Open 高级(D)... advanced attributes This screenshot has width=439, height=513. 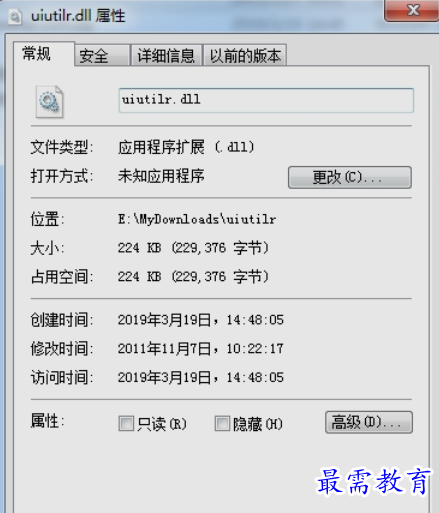pyautogui.click(x=369, y=422)
